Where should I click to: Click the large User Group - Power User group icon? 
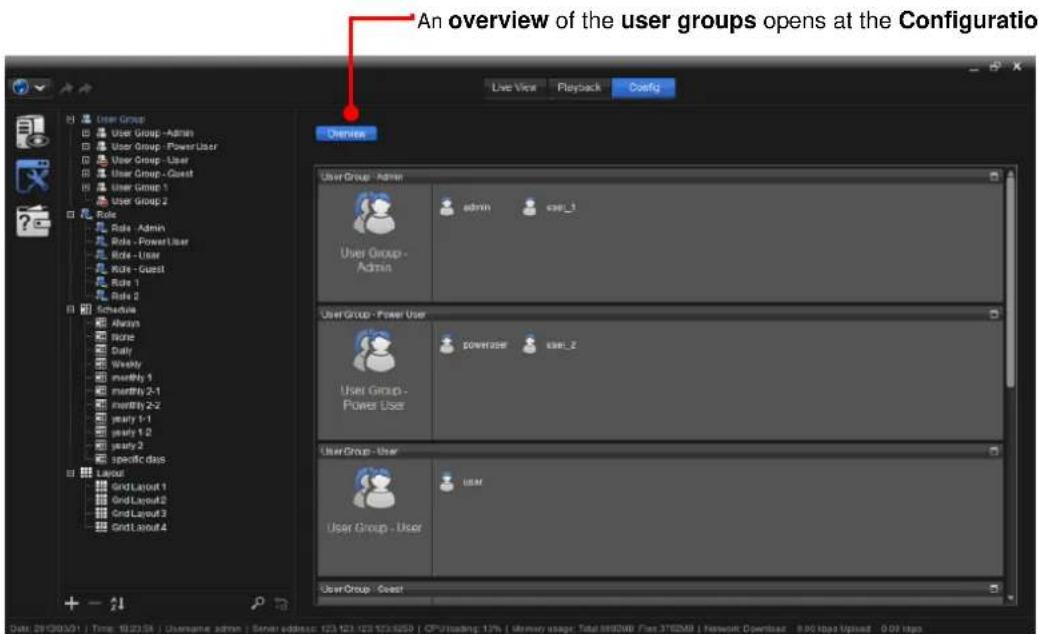[374, 350]
